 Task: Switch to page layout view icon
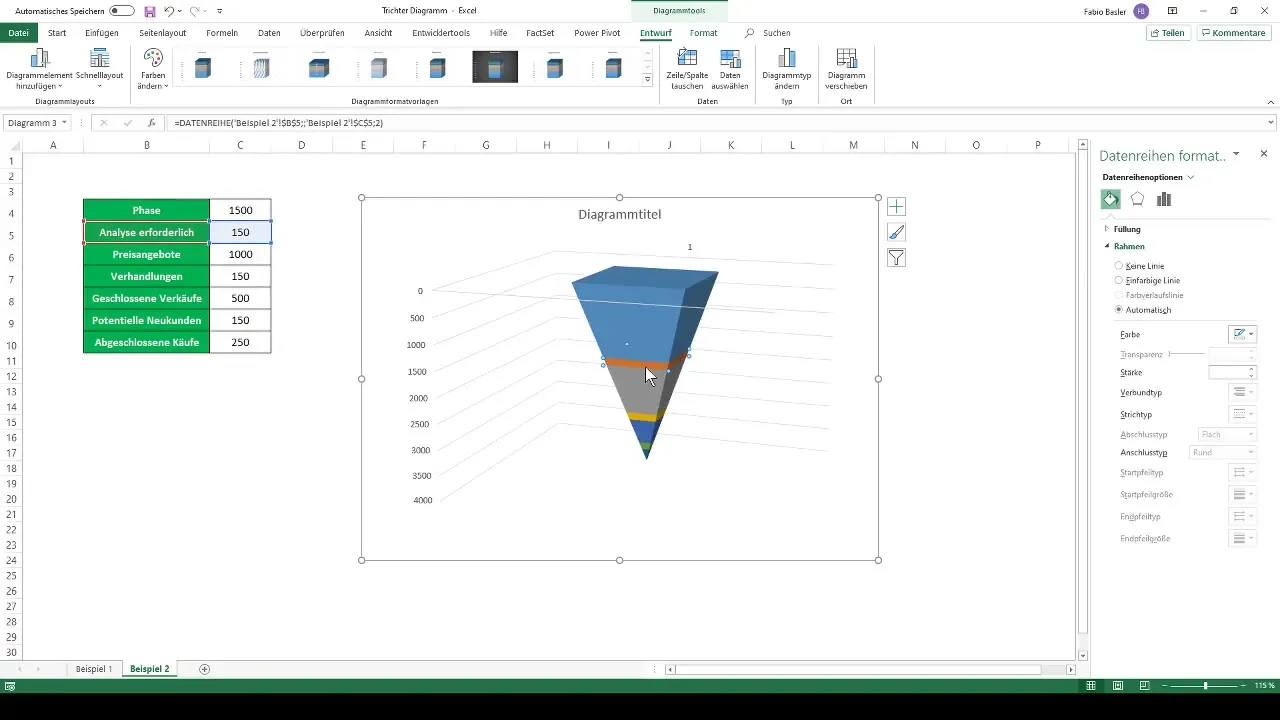click(1118, 686)
